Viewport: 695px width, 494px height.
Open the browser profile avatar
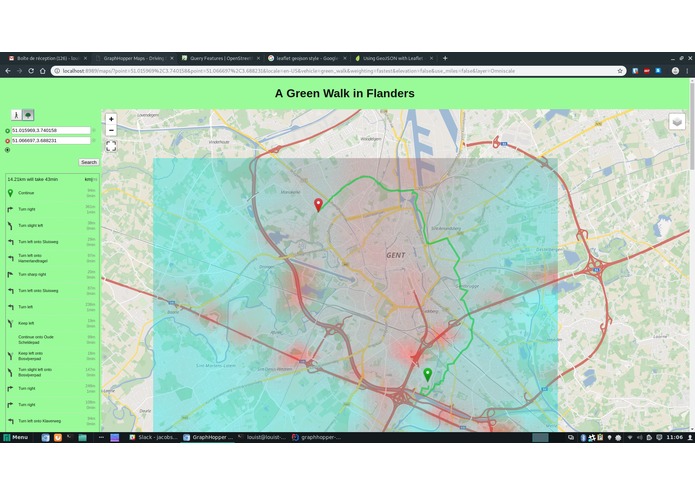pyautogui.click(x=675, y=71)
